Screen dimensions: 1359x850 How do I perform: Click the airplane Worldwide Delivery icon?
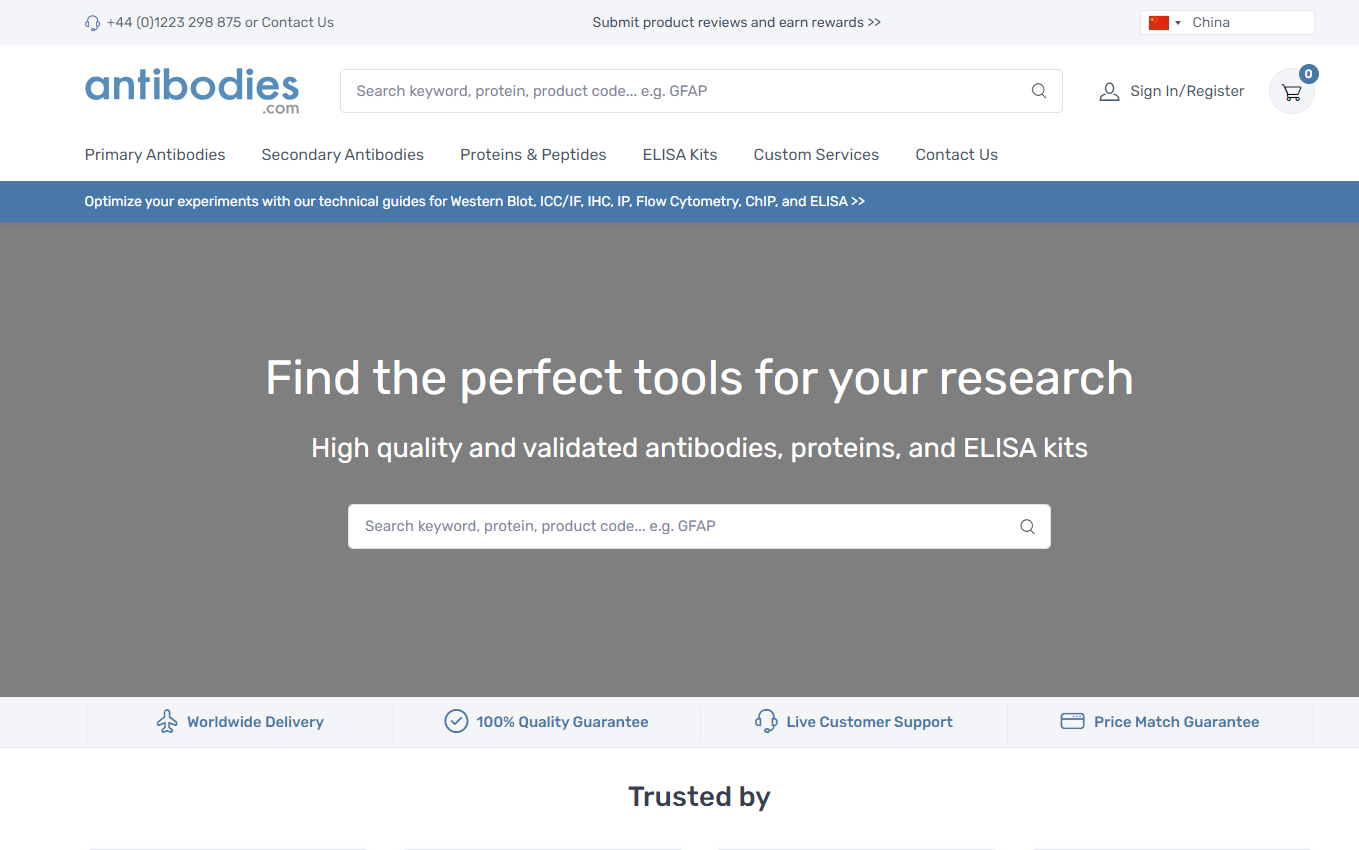pyautogui.click(x=167, y=721)
